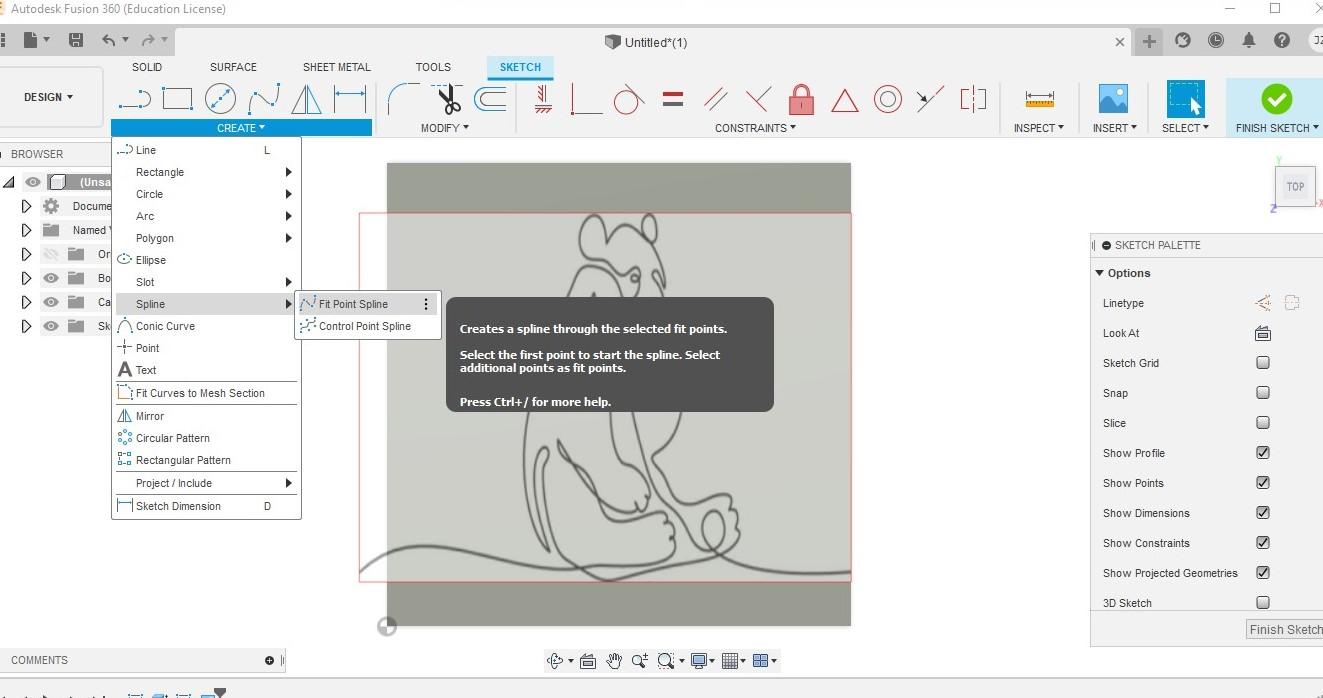The height and width of the screenshot is (698, 1323).
Task: Apply the Symmetry constraint icon
Action: (973, 99)
